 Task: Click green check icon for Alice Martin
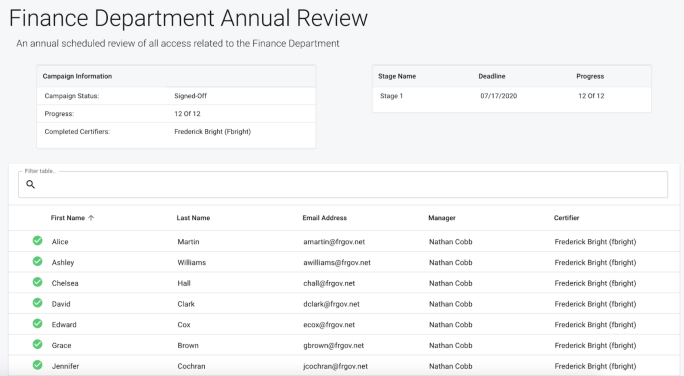(x=38, y=241)
